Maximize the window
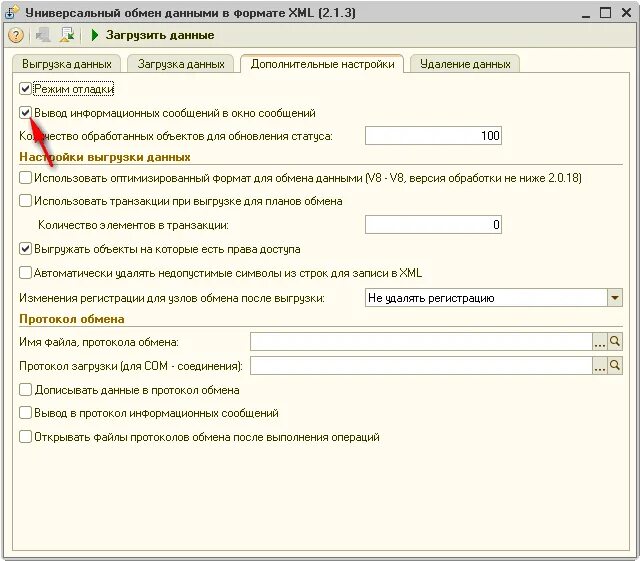 pyautogui.click(x=605, y=13)
